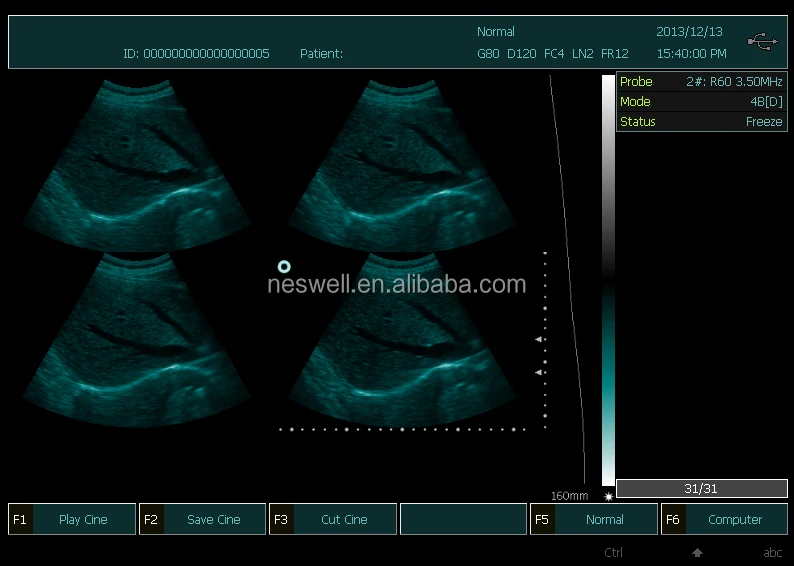Click the Ctrl indicator at the bottom

tap(613, 553)
